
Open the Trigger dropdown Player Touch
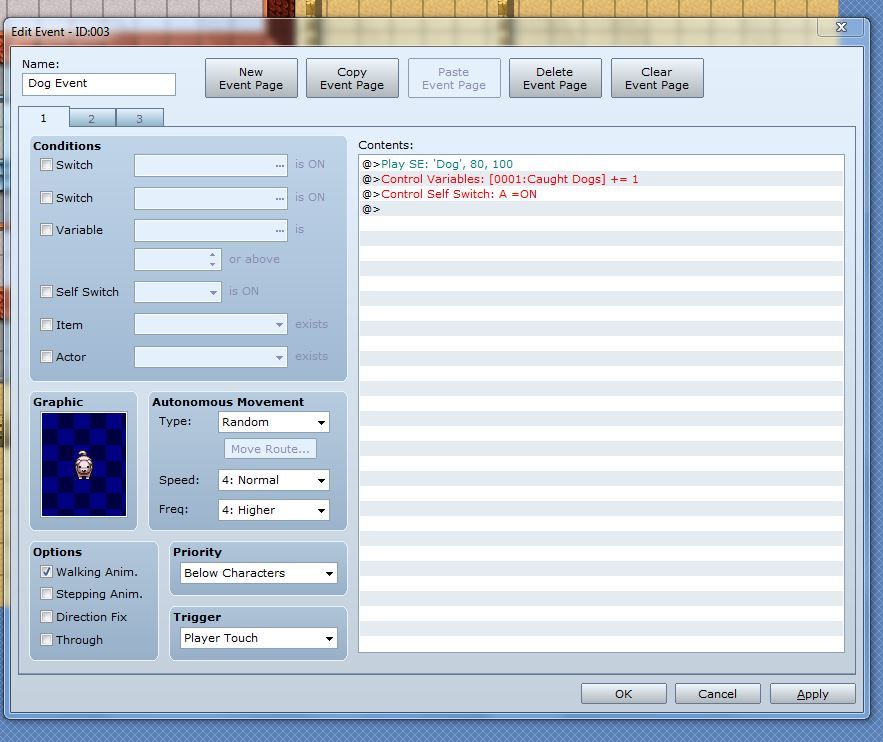[258, 638]
